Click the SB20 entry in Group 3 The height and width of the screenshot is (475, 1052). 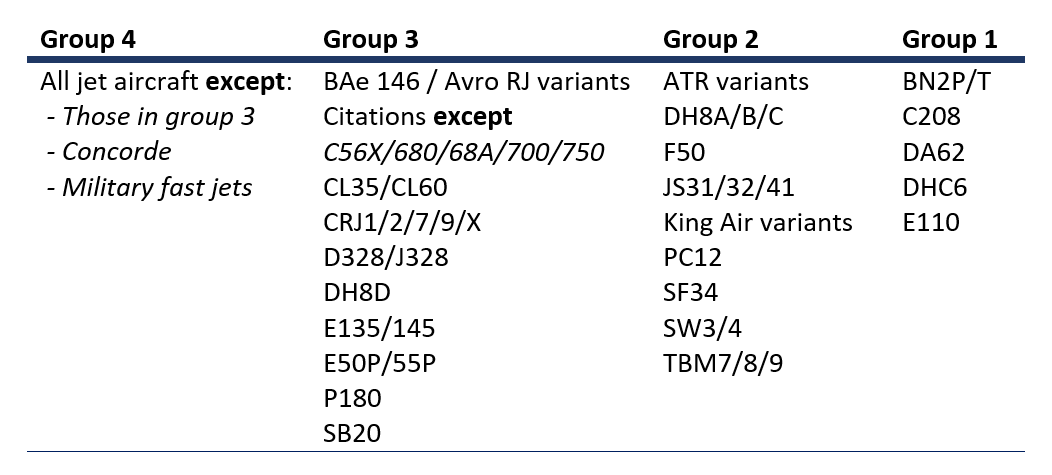tap(352, 433)
